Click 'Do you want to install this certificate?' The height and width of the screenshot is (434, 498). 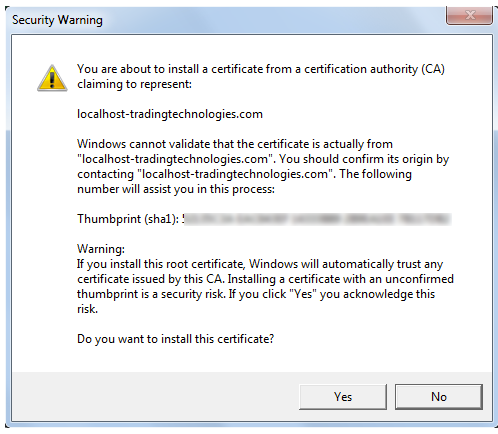pos(176,339)
